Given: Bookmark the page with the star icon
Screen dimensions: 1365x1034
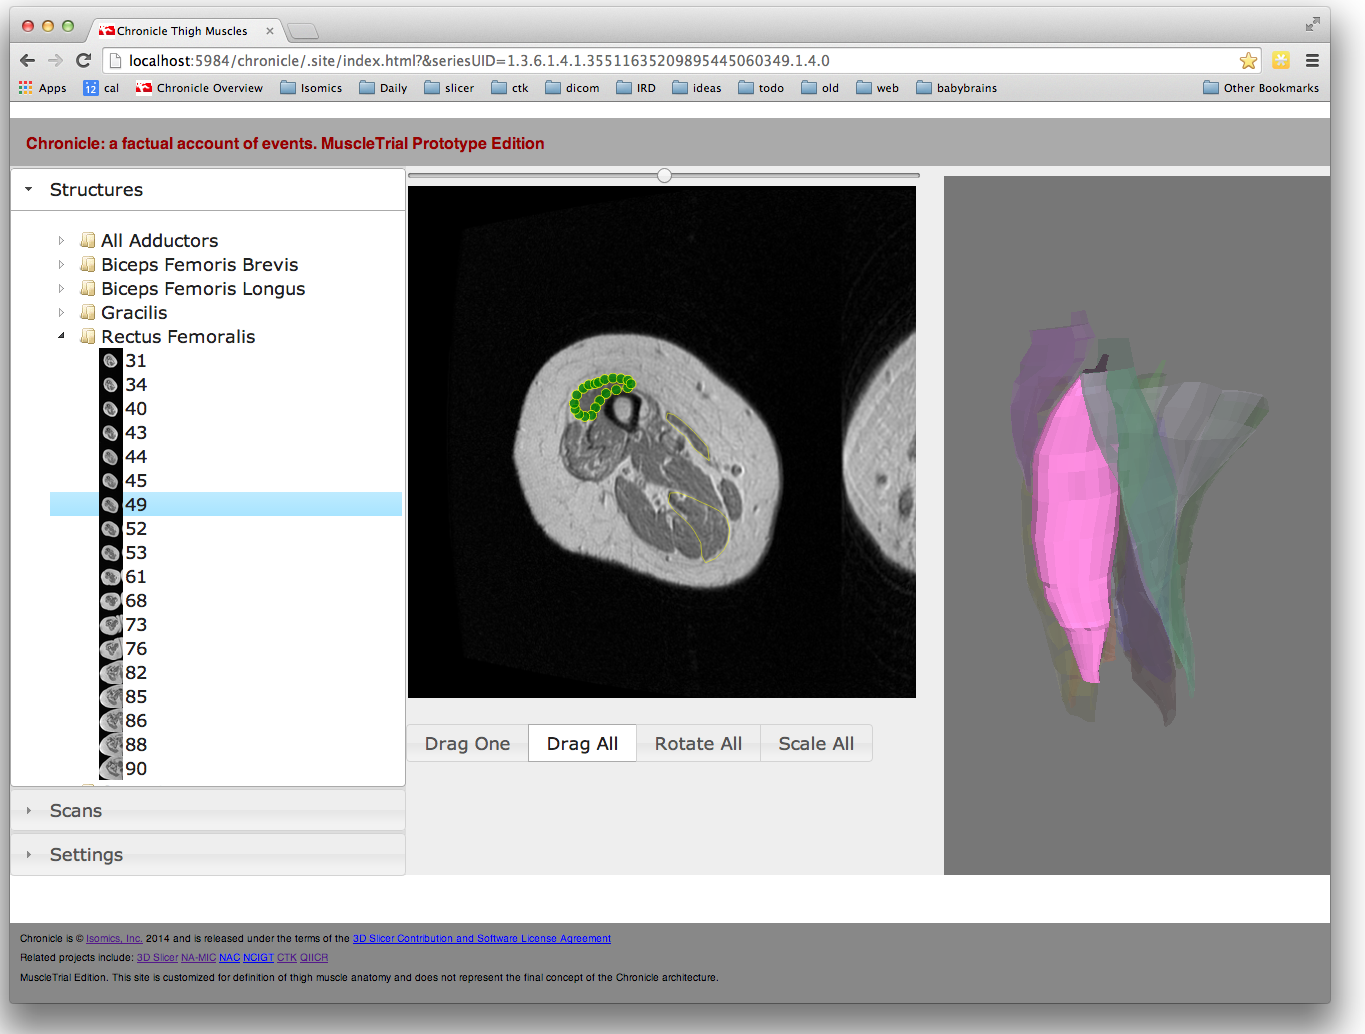Looking at the screenshot, I should (1248, 61).
